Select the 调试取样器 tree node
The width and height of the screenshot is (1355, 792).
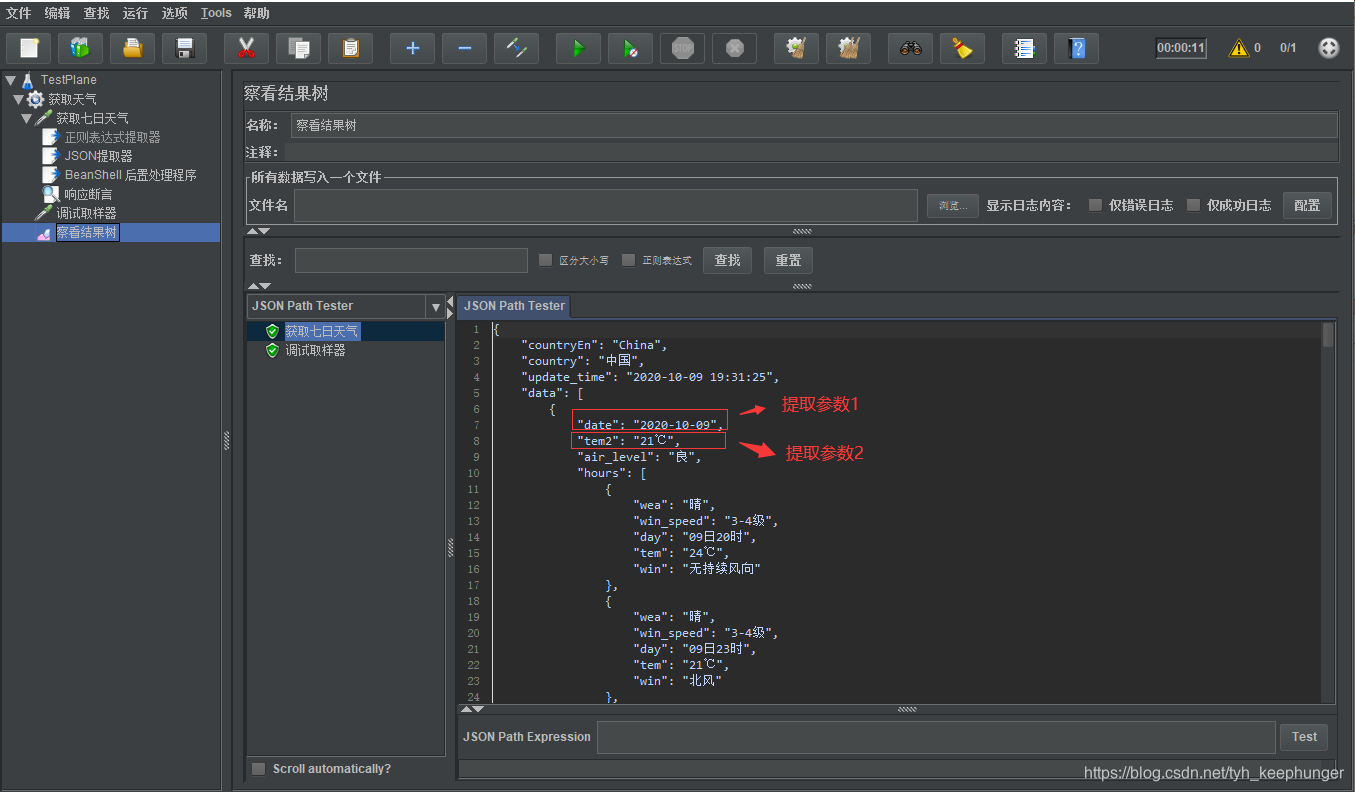86,213
